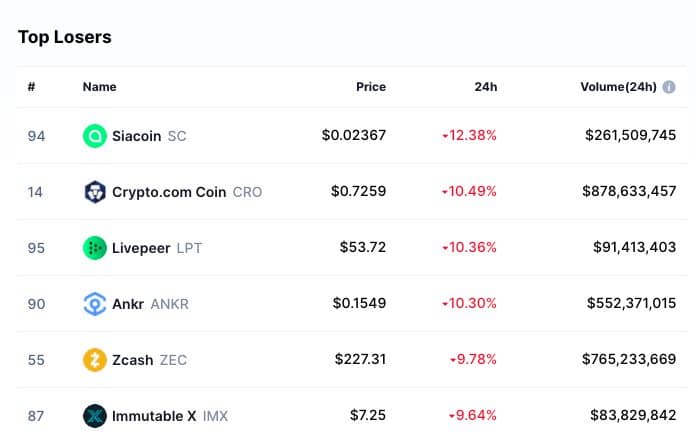Screen dimensions: 696x436
Task: Open the Ankr name link
Action: click(x=127, y=304)
